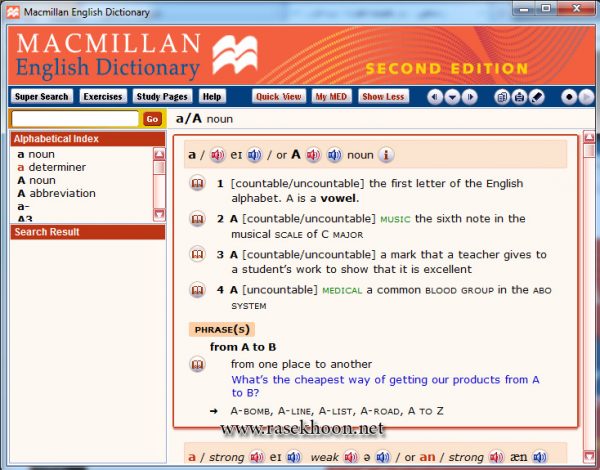Select 'a determiner' in Alphabetical Index
This screenshot has height=470, width=600.
pyautogui.click(x=51, y=167)
